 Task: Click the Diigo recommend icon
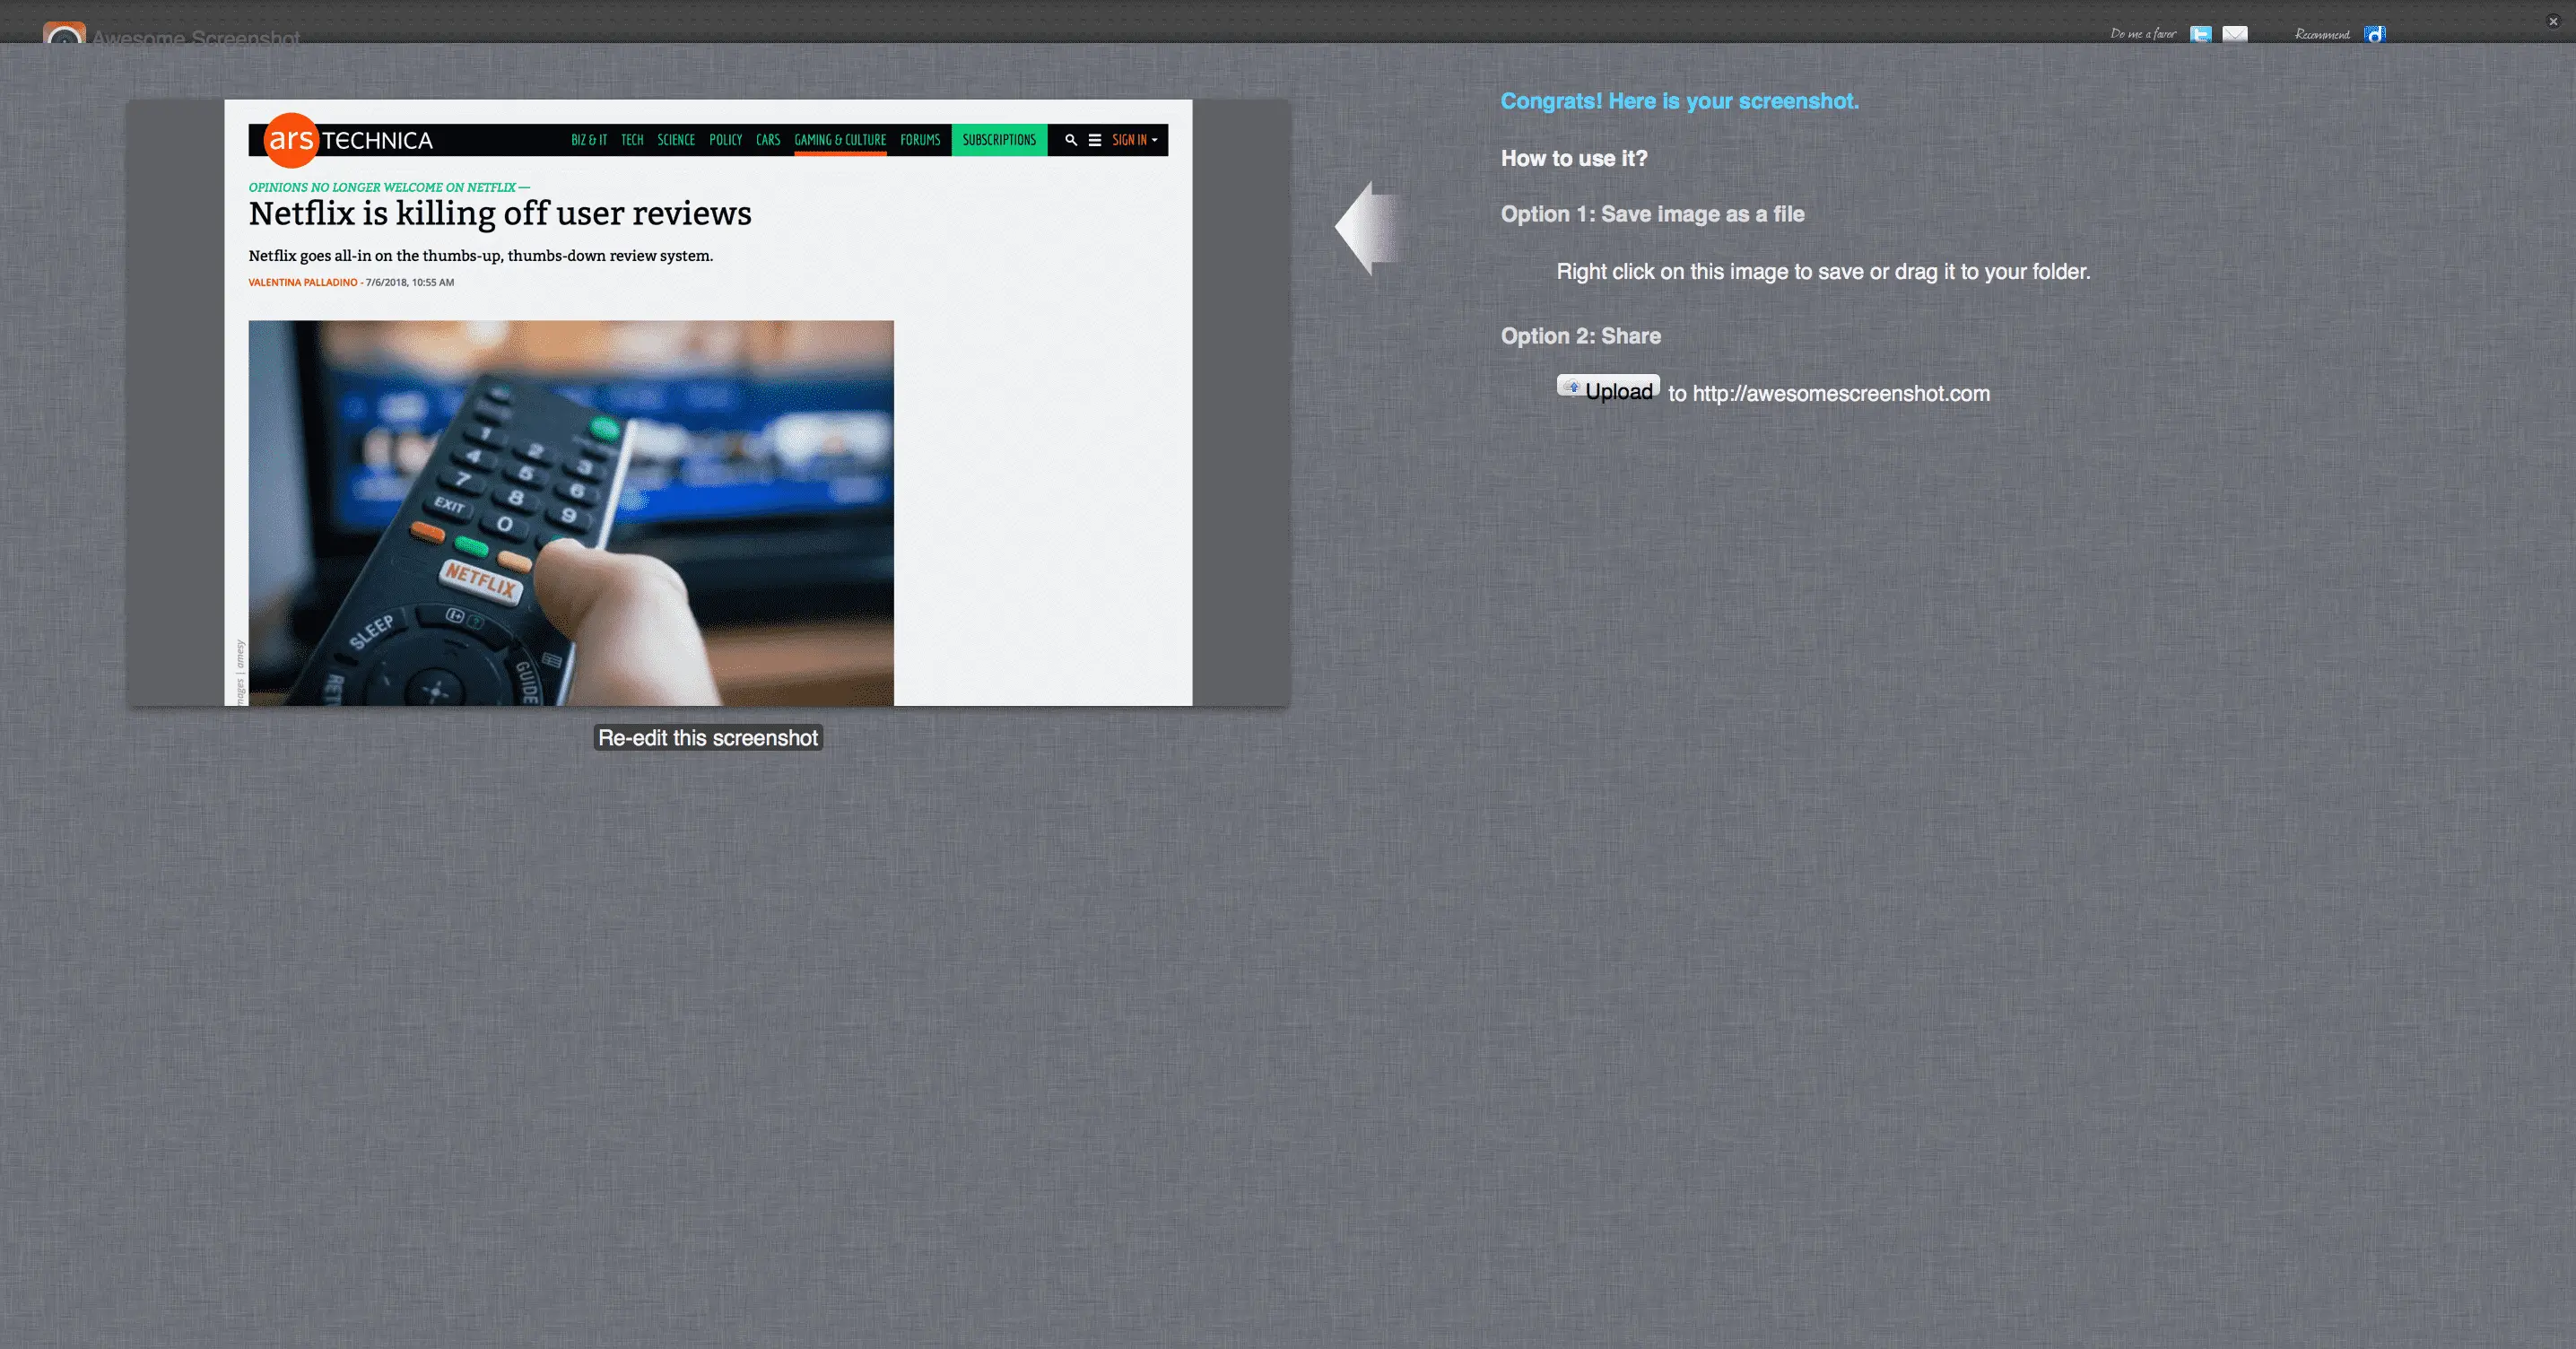tap(2374, 34)
